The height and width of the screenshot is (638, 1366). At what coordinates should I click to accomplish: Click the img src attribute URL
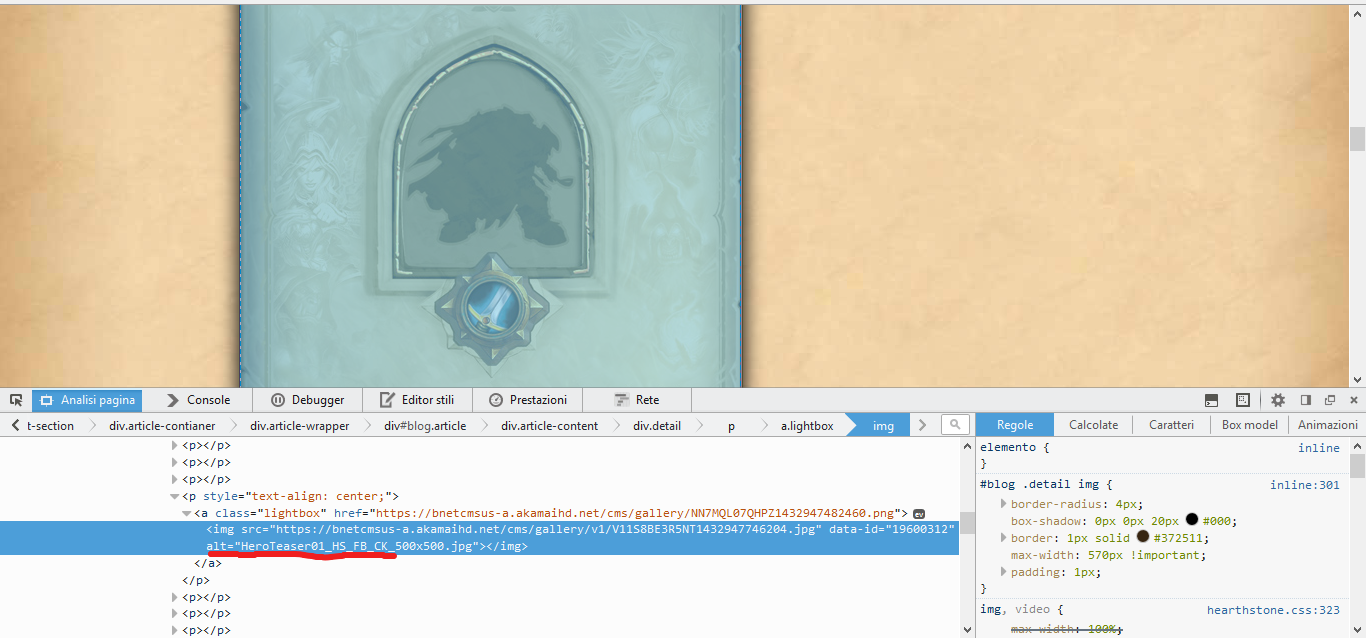pyautogui.click(x=548, y=529)
